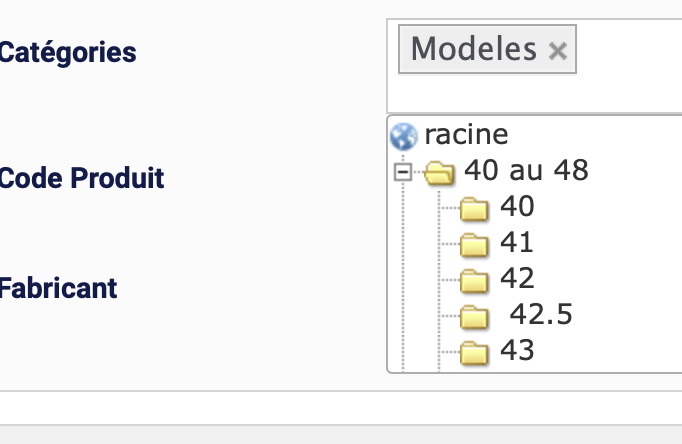Click the Fabricant field label
Viewport: 682px width, 444px height.
58,289
